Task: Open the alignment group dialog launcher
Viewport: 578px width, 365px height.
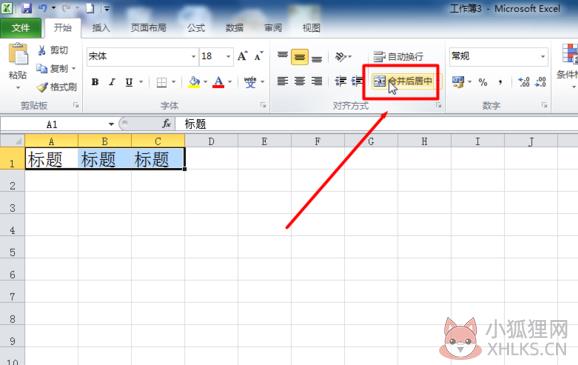Action: (439, 105)
